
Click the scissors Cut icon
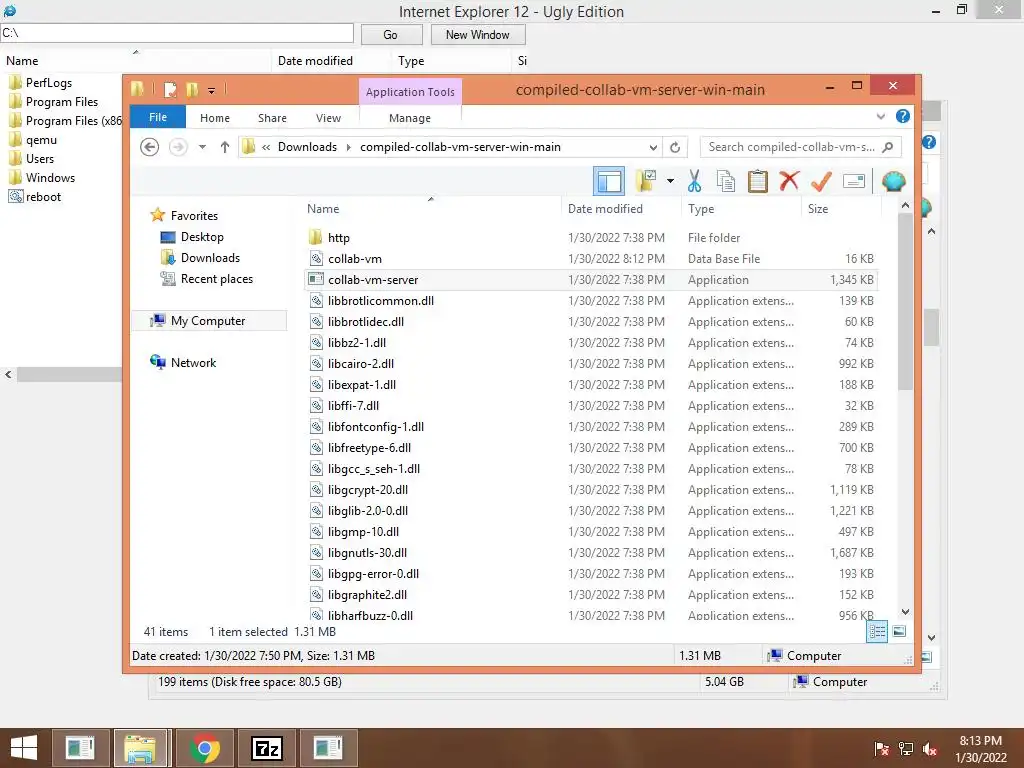694,181
